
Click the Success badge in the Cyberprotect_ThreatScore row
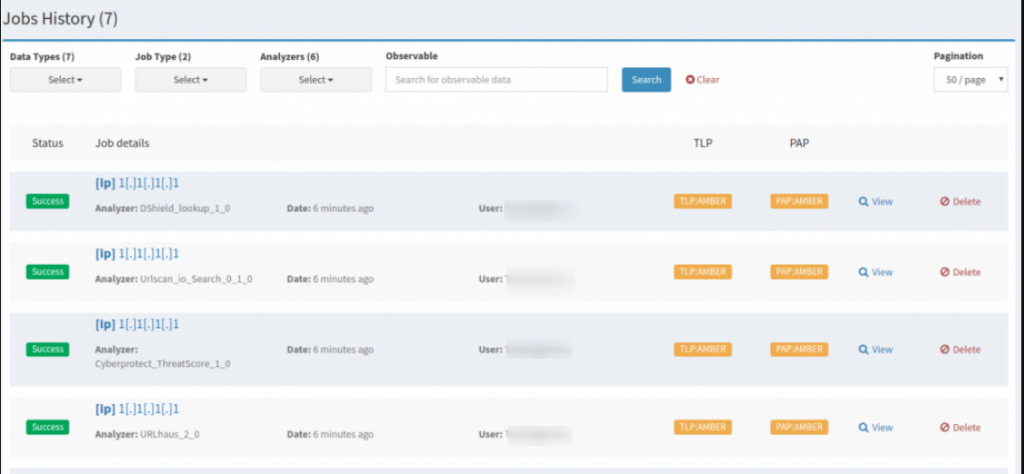coord(48,349)
